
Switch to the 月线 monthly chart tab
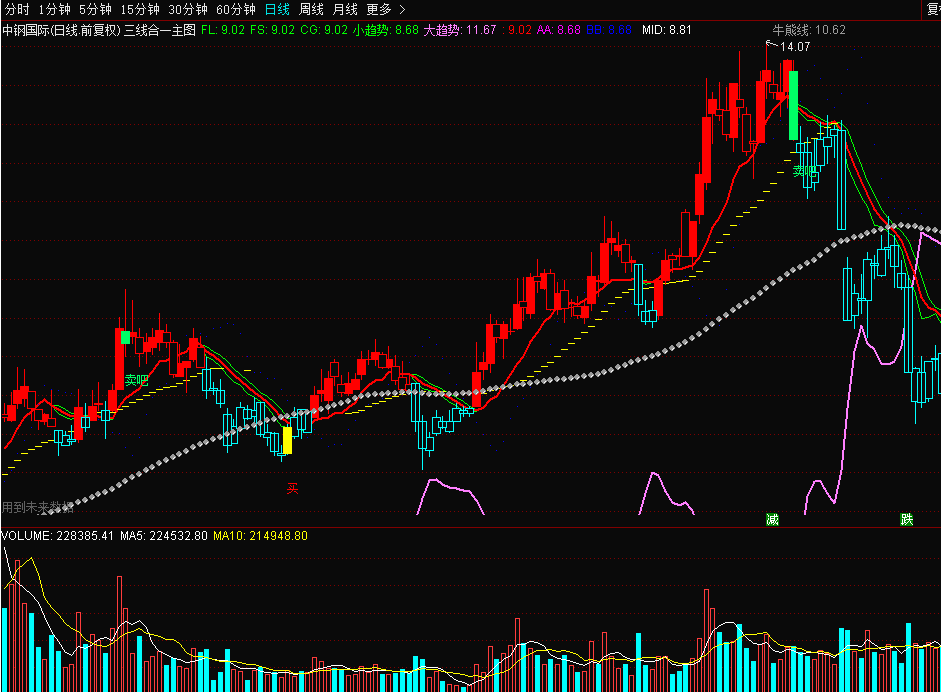click(345, 10)
